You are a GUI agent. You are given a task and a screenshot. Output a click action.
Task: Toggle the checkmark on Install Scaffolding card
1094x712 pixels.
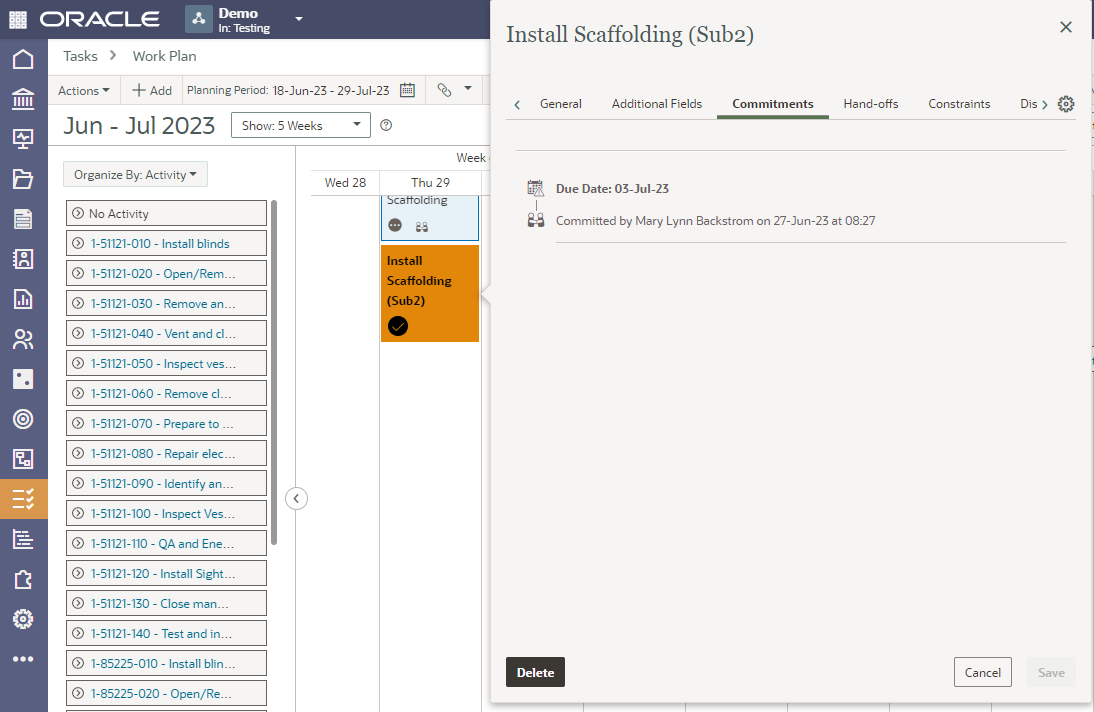[398, 326]
